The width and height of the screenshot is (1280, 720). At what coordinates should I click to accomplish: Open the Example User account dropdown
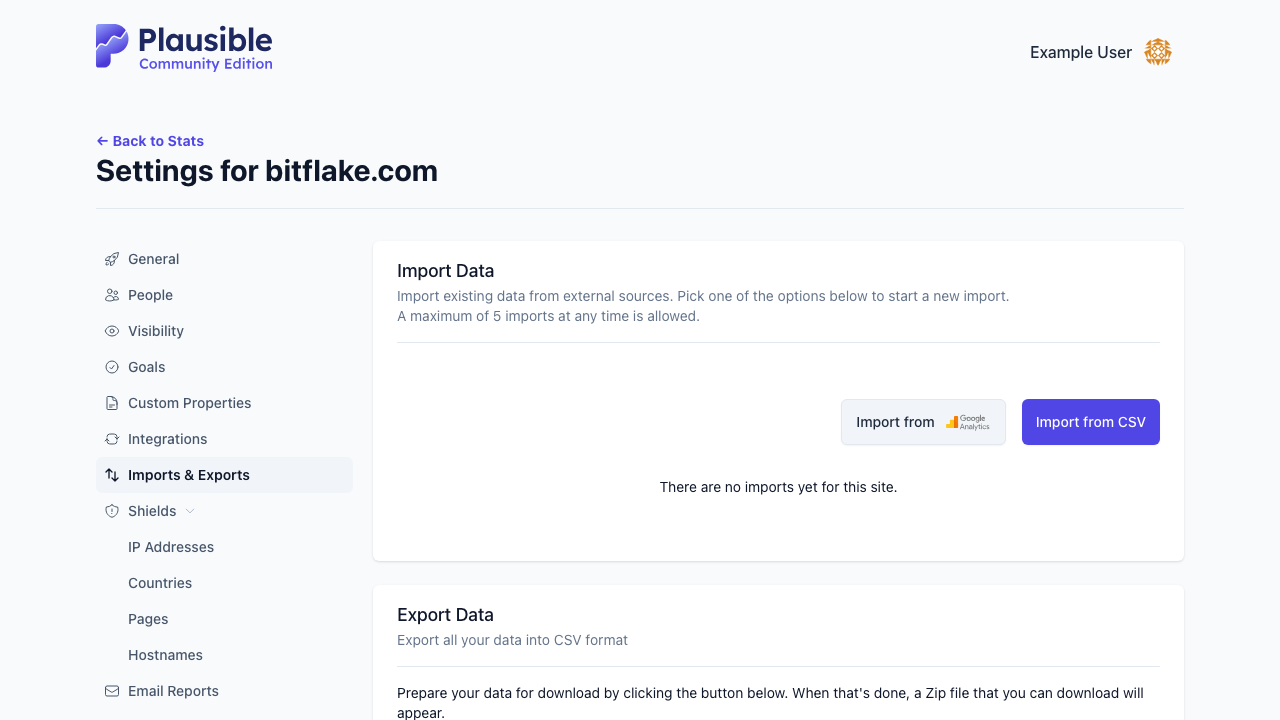tap(1100, 52)
